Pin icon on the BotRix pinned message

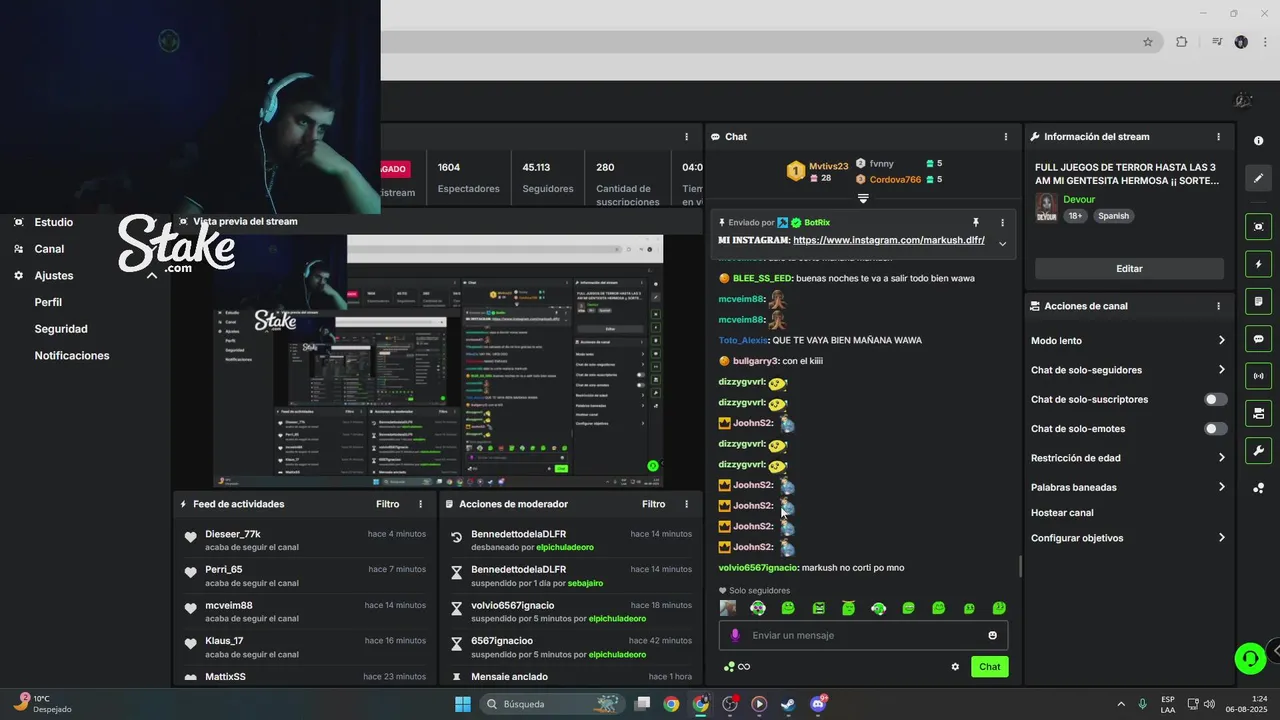tap(976, 222)
